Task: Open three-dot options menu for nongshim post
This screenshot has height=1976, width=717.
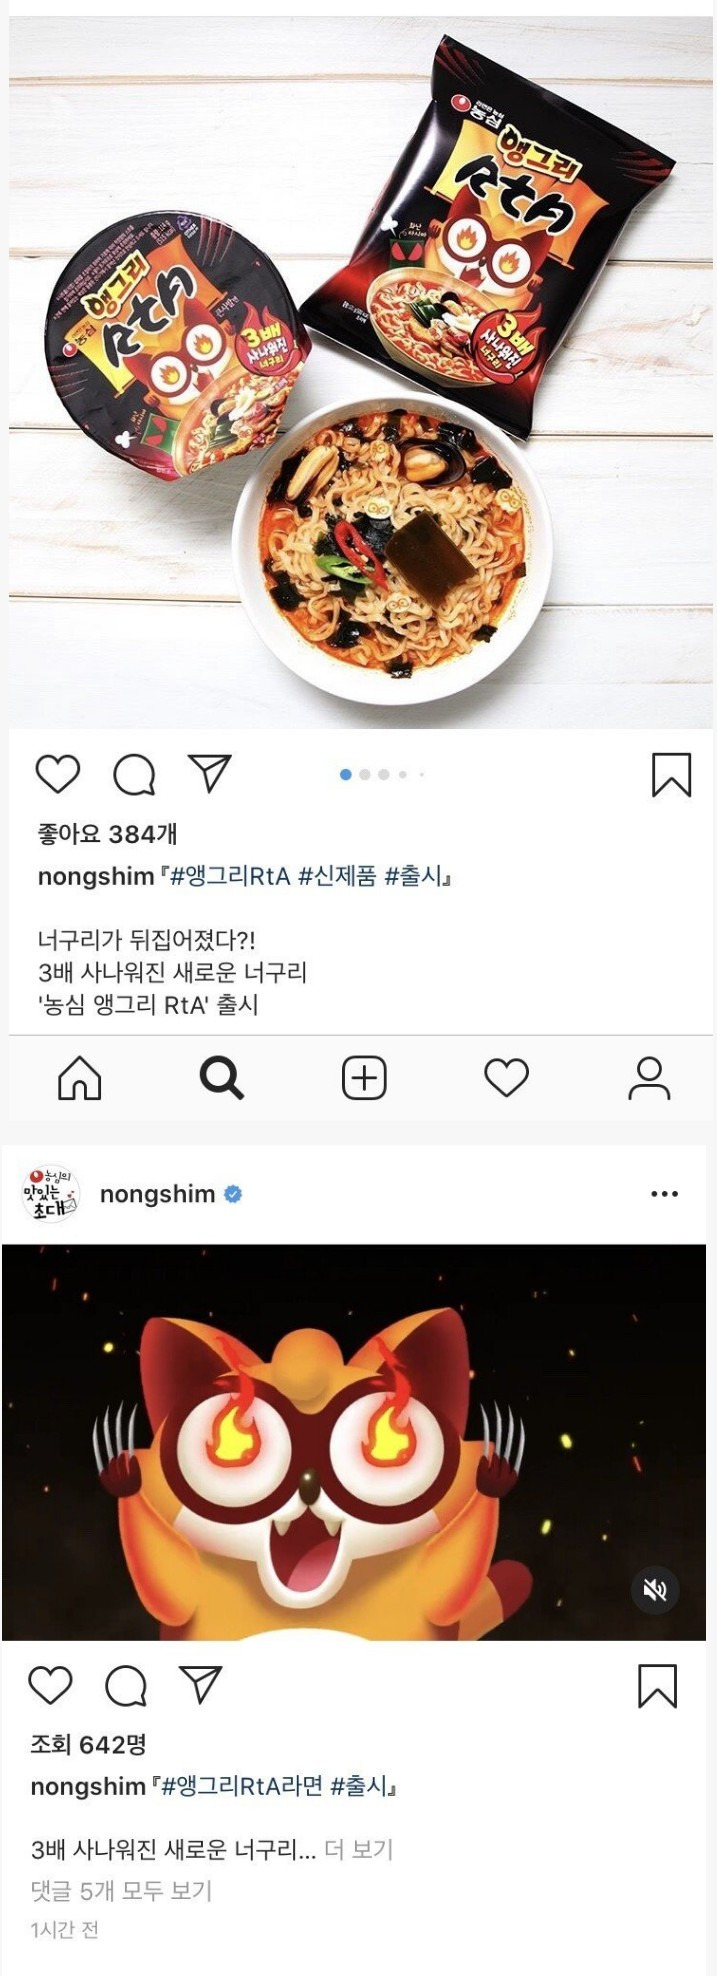Action: pos(664,1194)
